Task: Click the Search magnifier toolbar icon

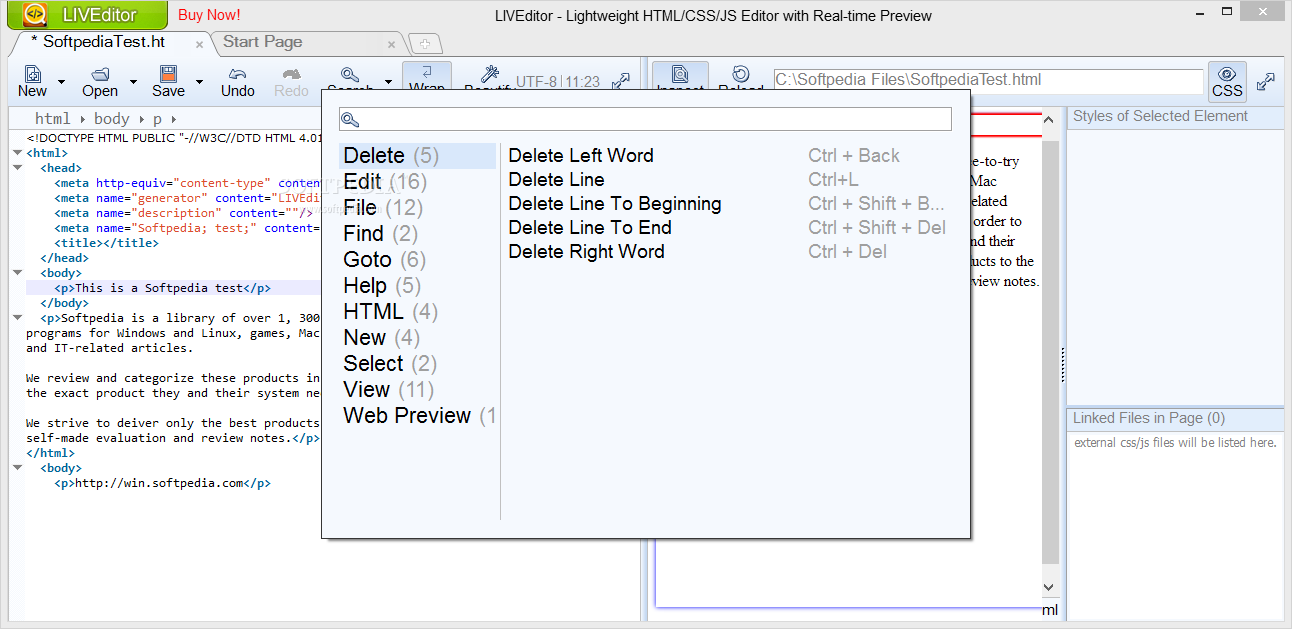Action: 350,74
